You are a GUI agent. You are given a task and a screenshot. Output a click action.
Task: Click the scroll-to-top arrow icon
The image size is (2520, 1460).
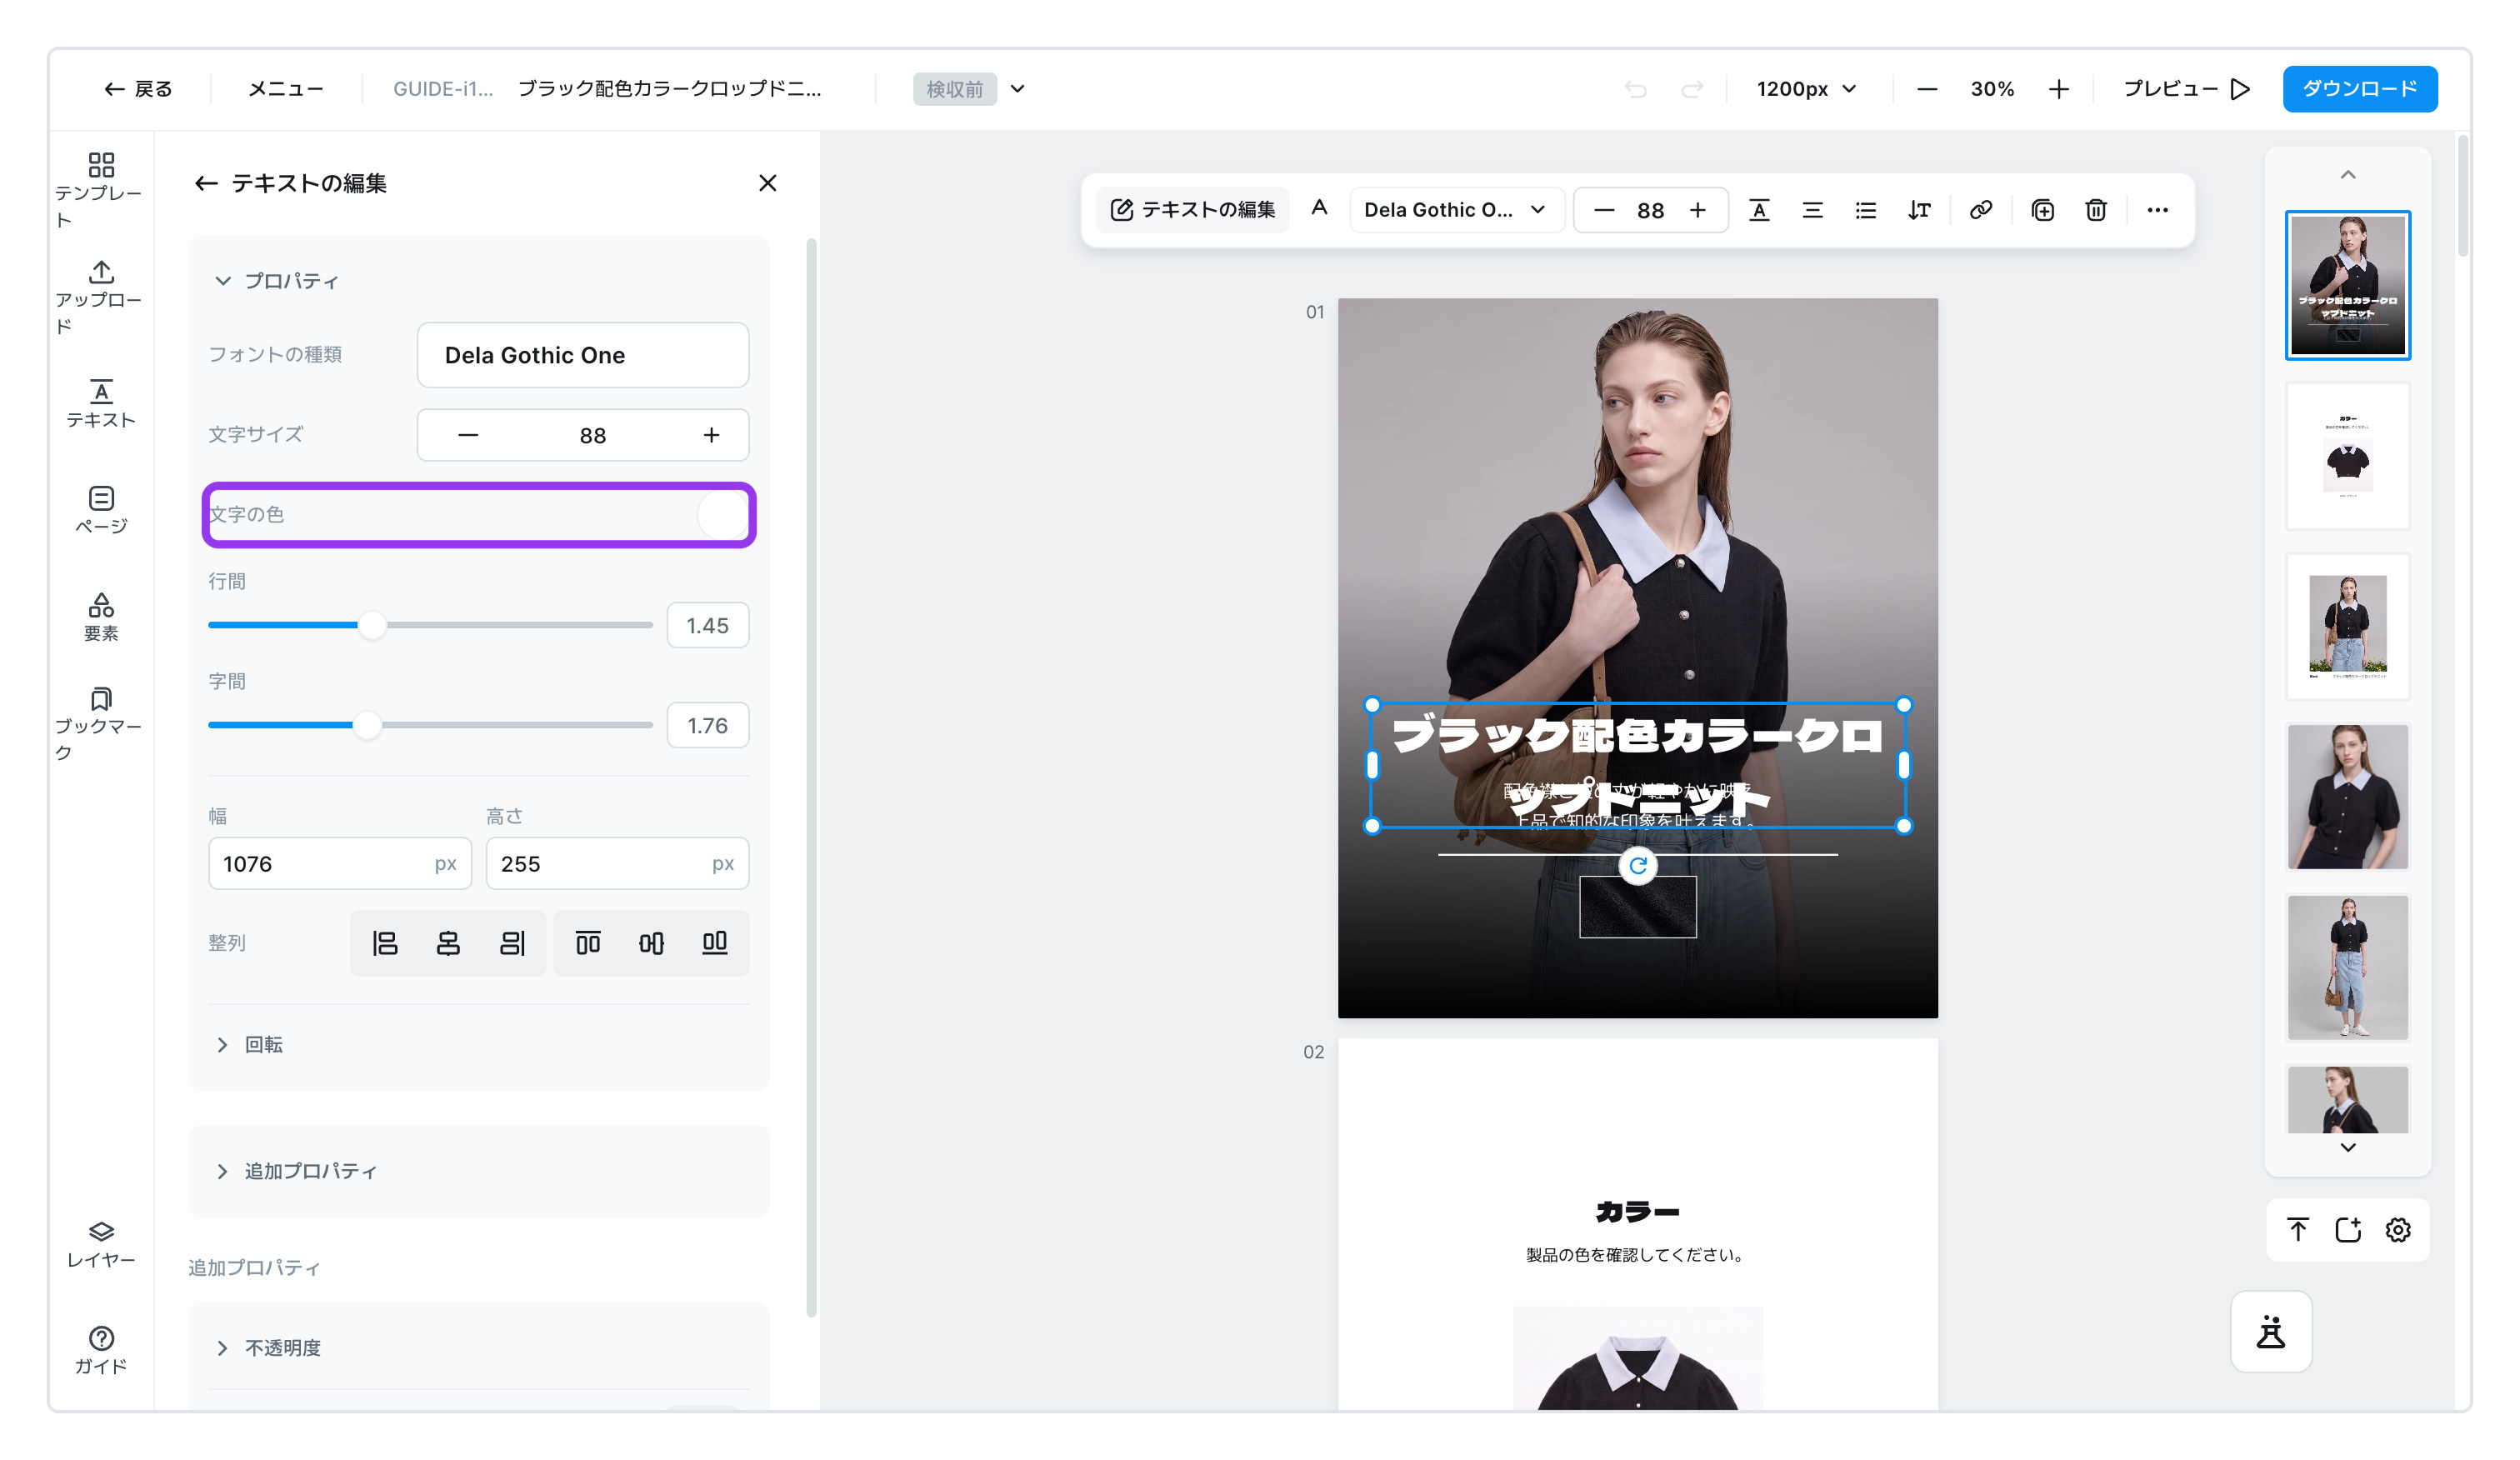[x=2297, y=1229]
